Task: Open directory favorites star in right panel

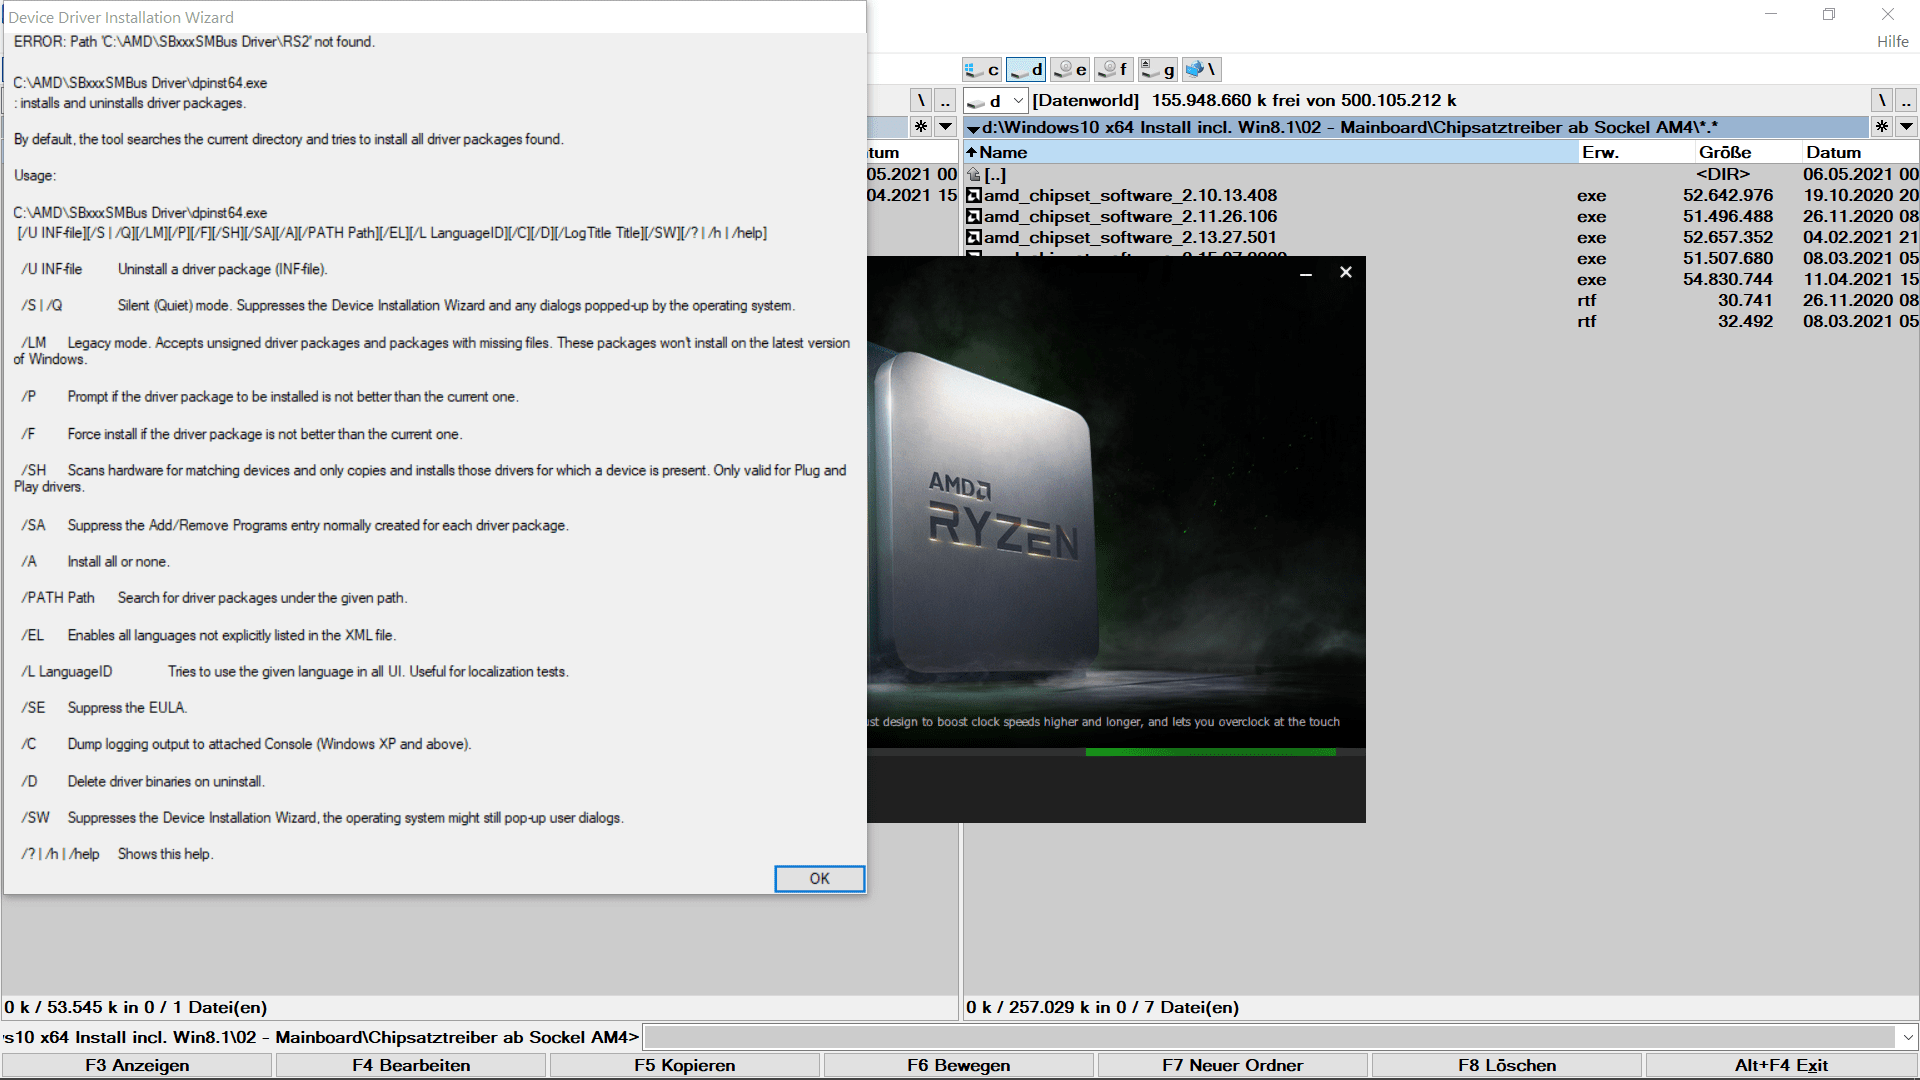Action: (1882, 126)
